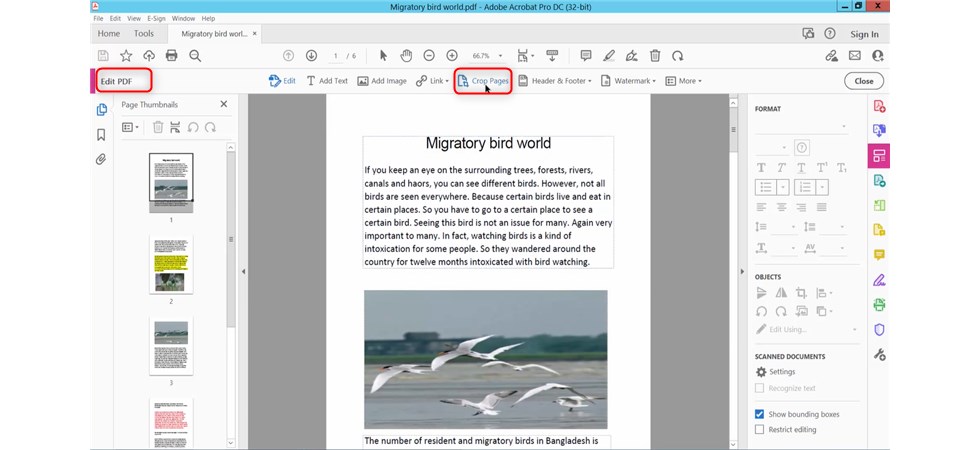980x450 pixels.
Task: Go to next page with down arrow
Action: point(311,56)
